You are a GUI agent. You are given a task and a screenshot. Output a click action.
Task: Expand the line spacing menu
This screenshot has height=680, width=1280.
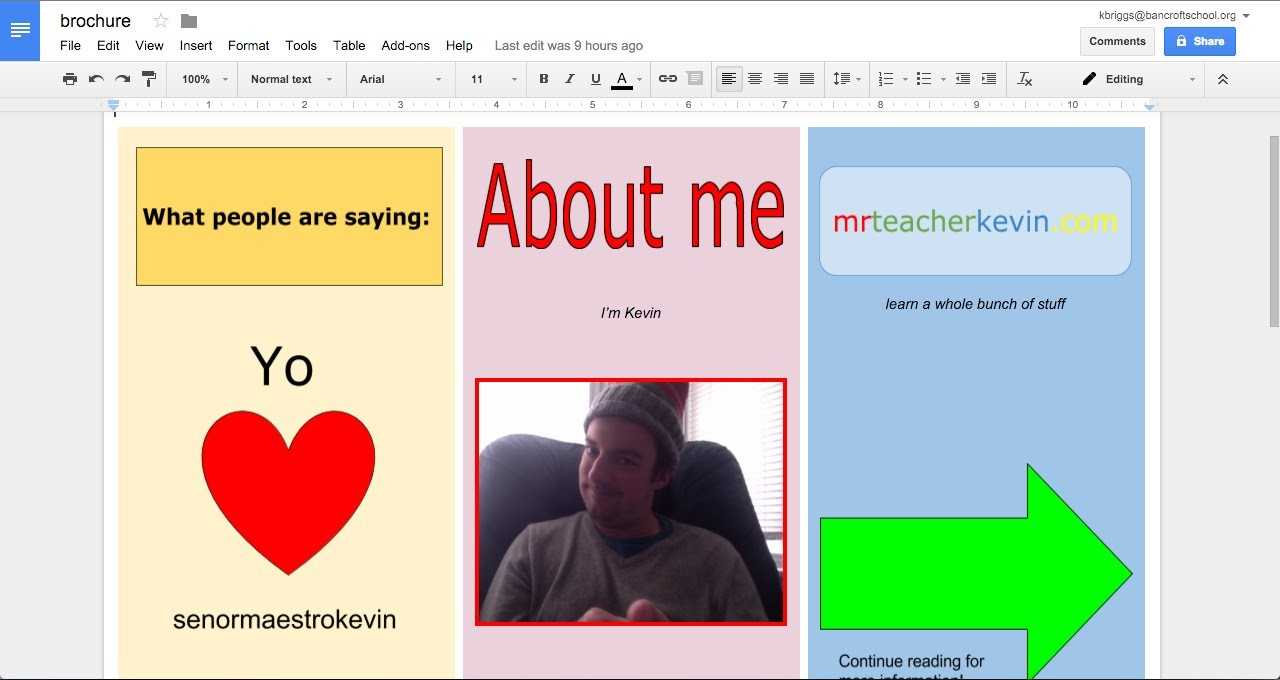click(846, 79)
